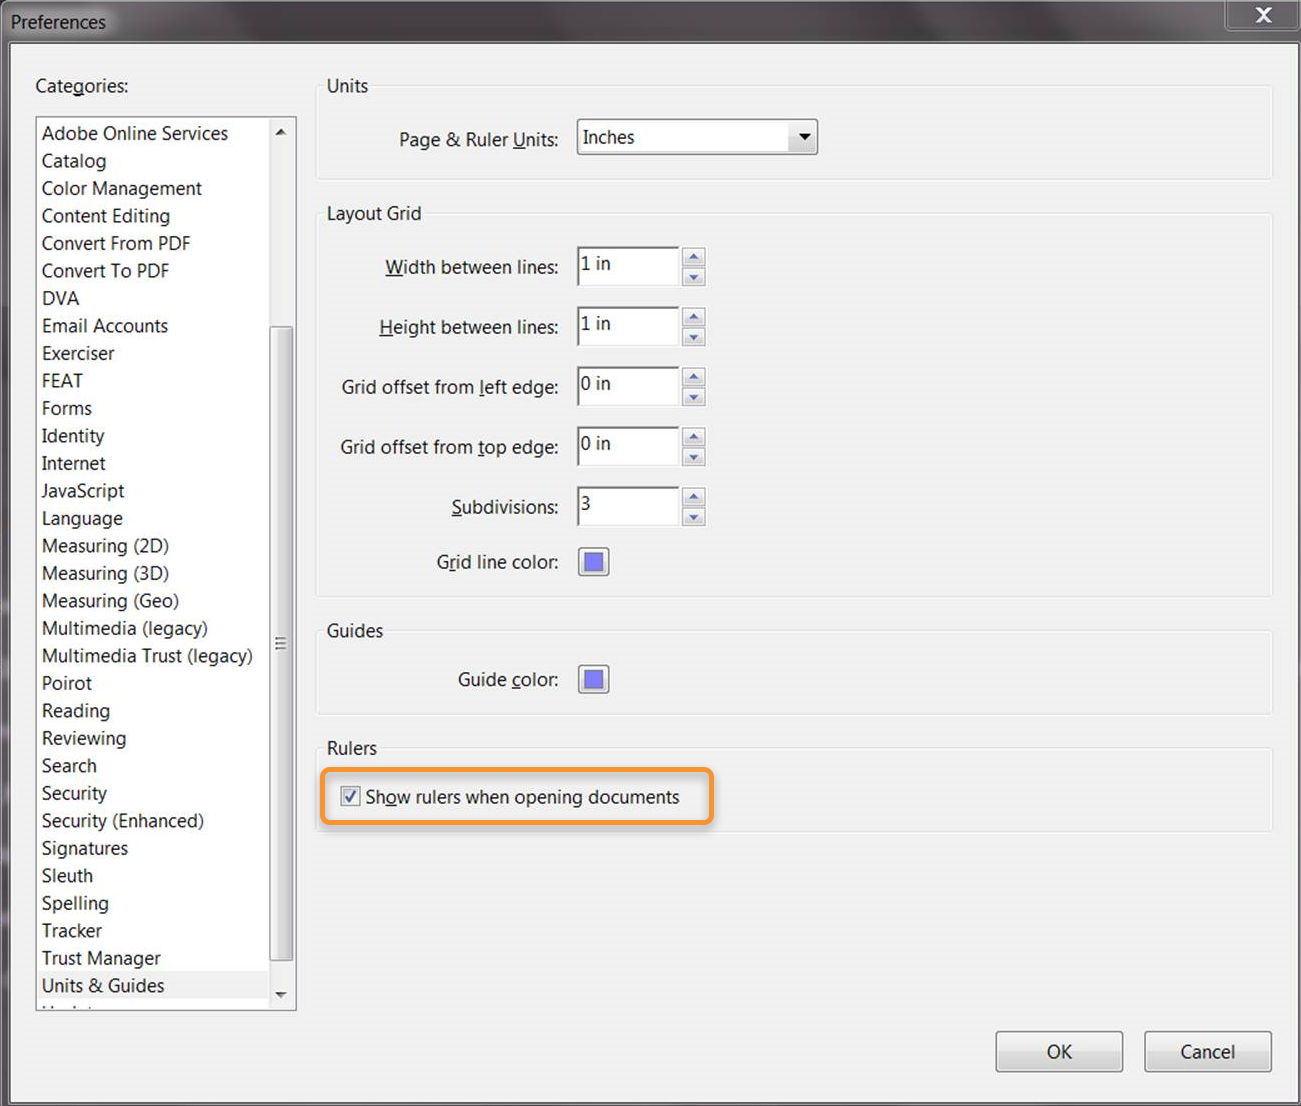This screenshot has height=1106, width=1301.
Task: Switch to the Security (Enhanced) category
Action: click(122, 820)
